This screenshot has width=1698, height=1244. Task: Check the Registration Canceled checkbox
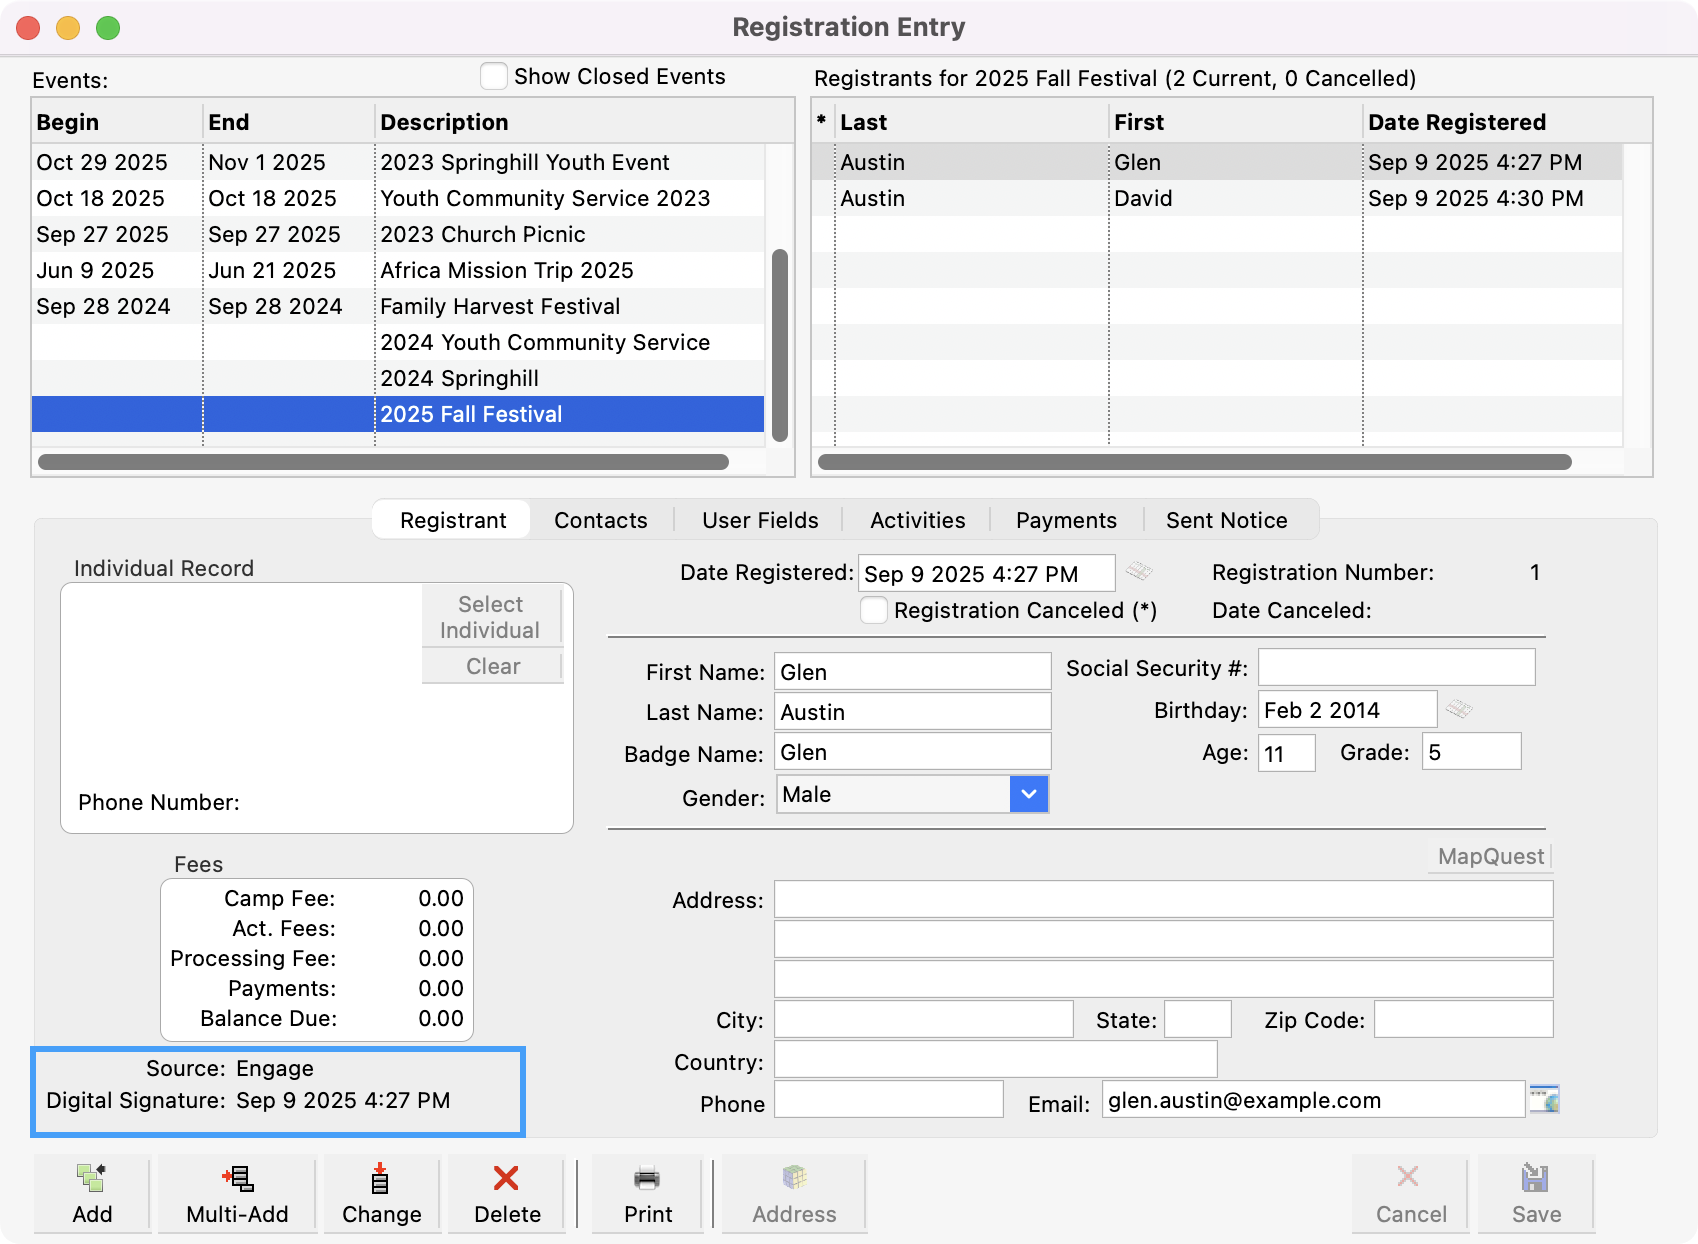(873, 610)
